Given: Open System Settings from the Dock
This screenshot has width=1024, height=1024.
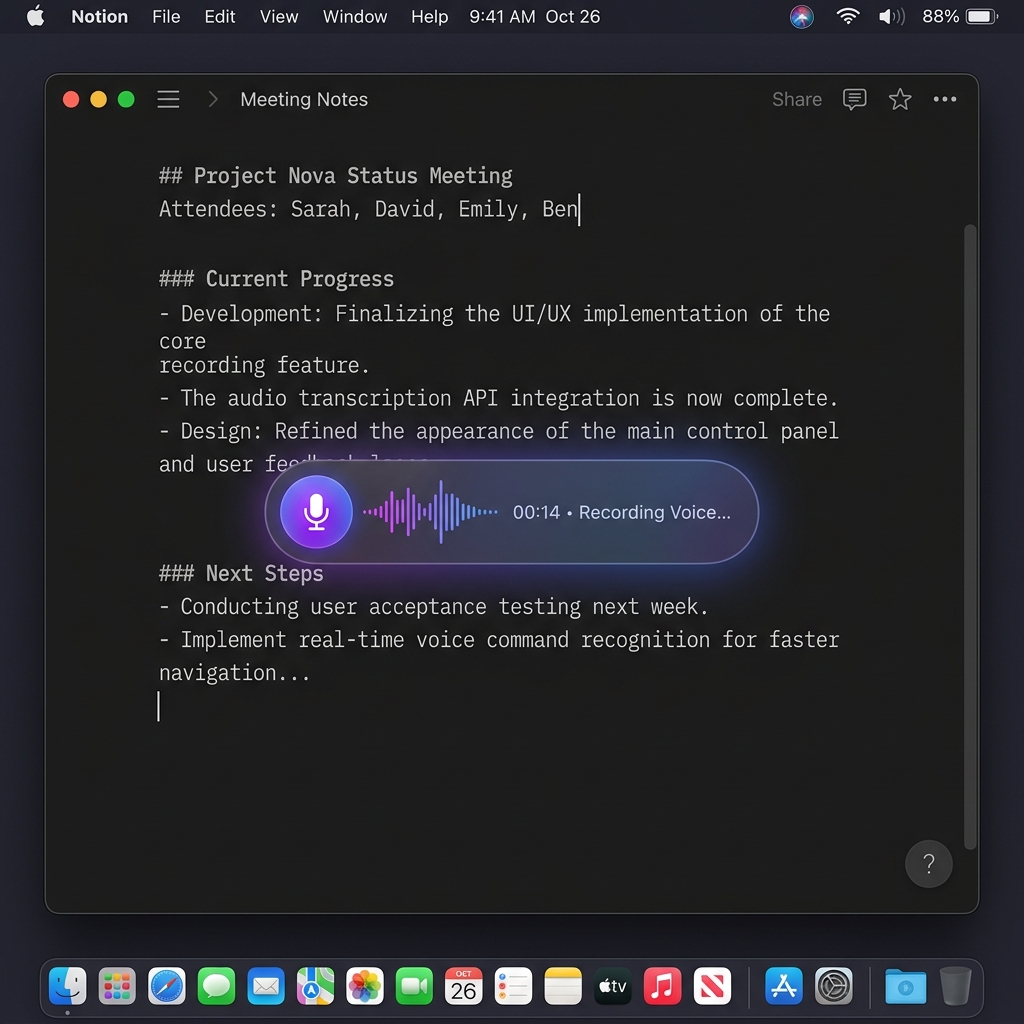Looking at the screenshot, I should pyautogui.click(x=833, y=986).
